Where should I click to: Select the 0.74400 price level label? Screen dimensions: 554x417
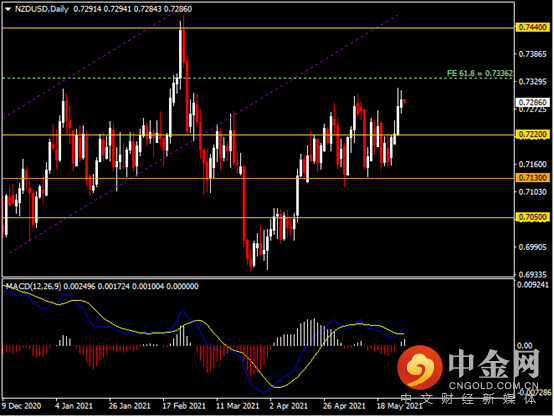(x=533, y=27)
